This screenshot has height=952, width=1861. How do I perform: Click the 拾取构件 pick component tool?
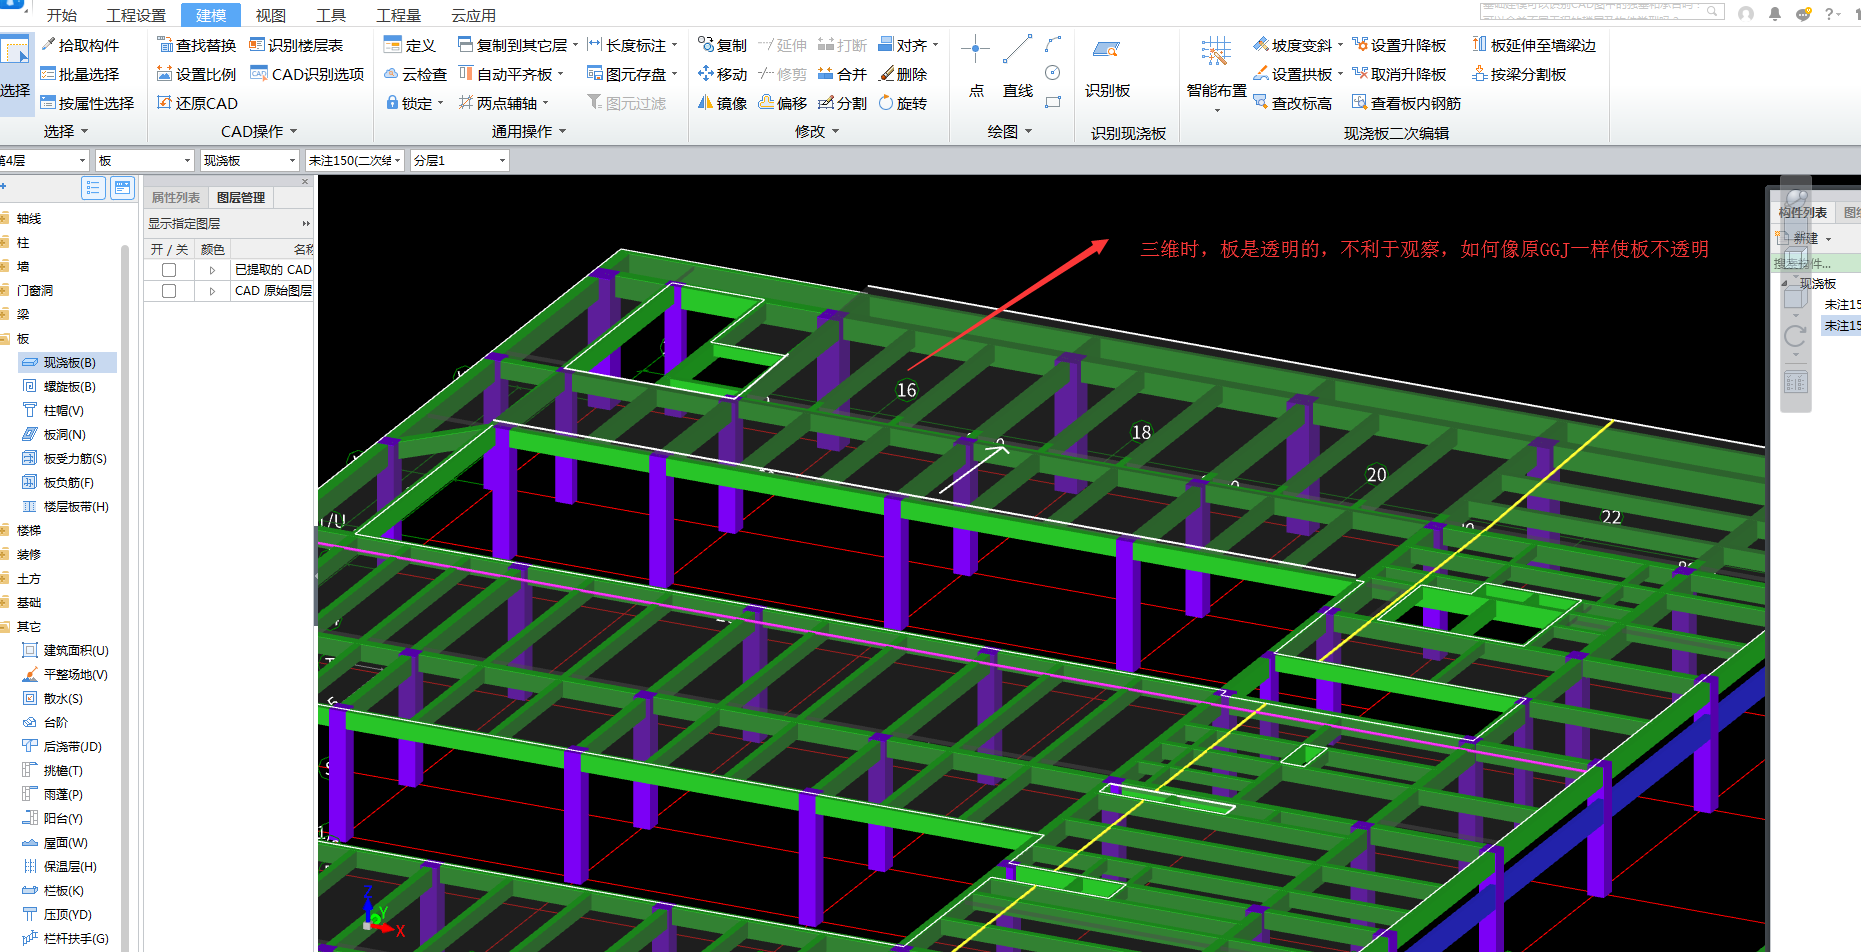(x=80, y=45)
